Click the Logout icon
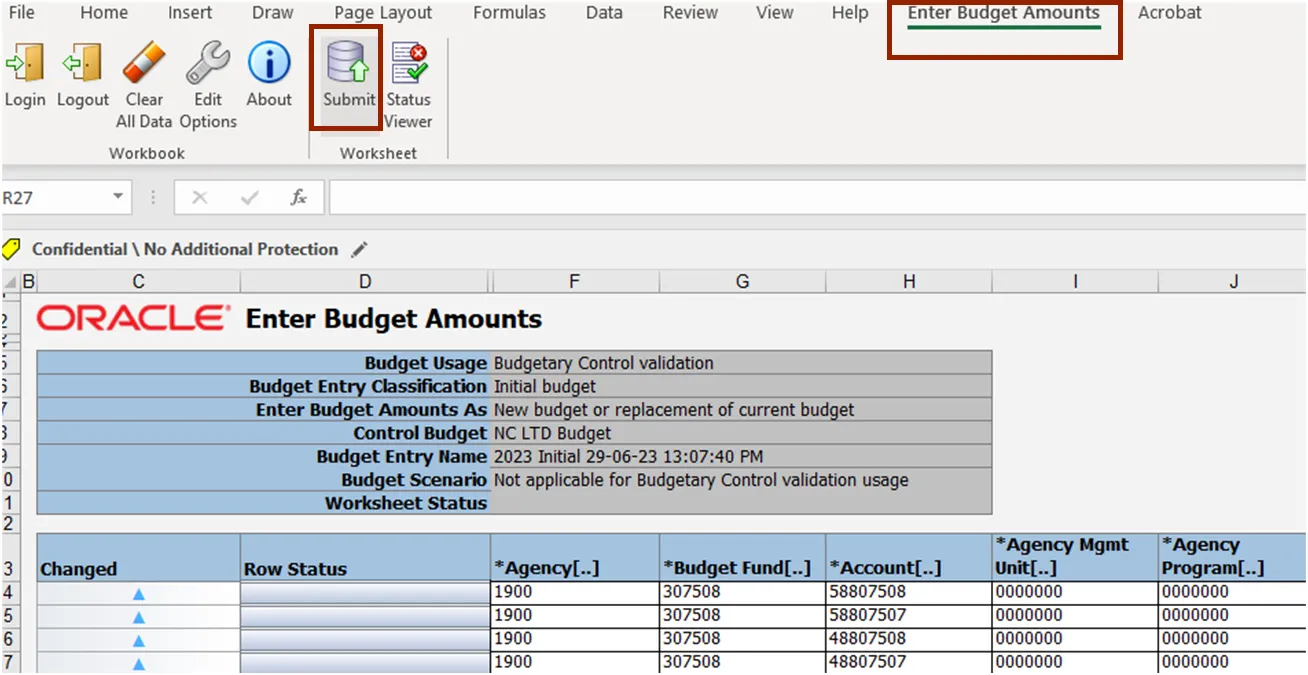The width and height of the screenshot is (1308, 675). click(82, 66)
